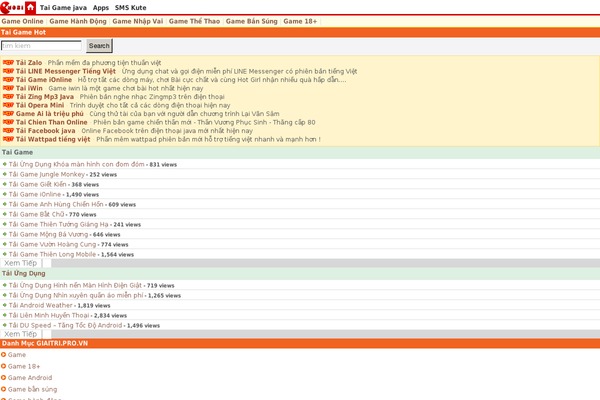This screenshot has height=400, width=600.
Task: Open Tải Game Jungle Monkey
Action: coord(47,174)
